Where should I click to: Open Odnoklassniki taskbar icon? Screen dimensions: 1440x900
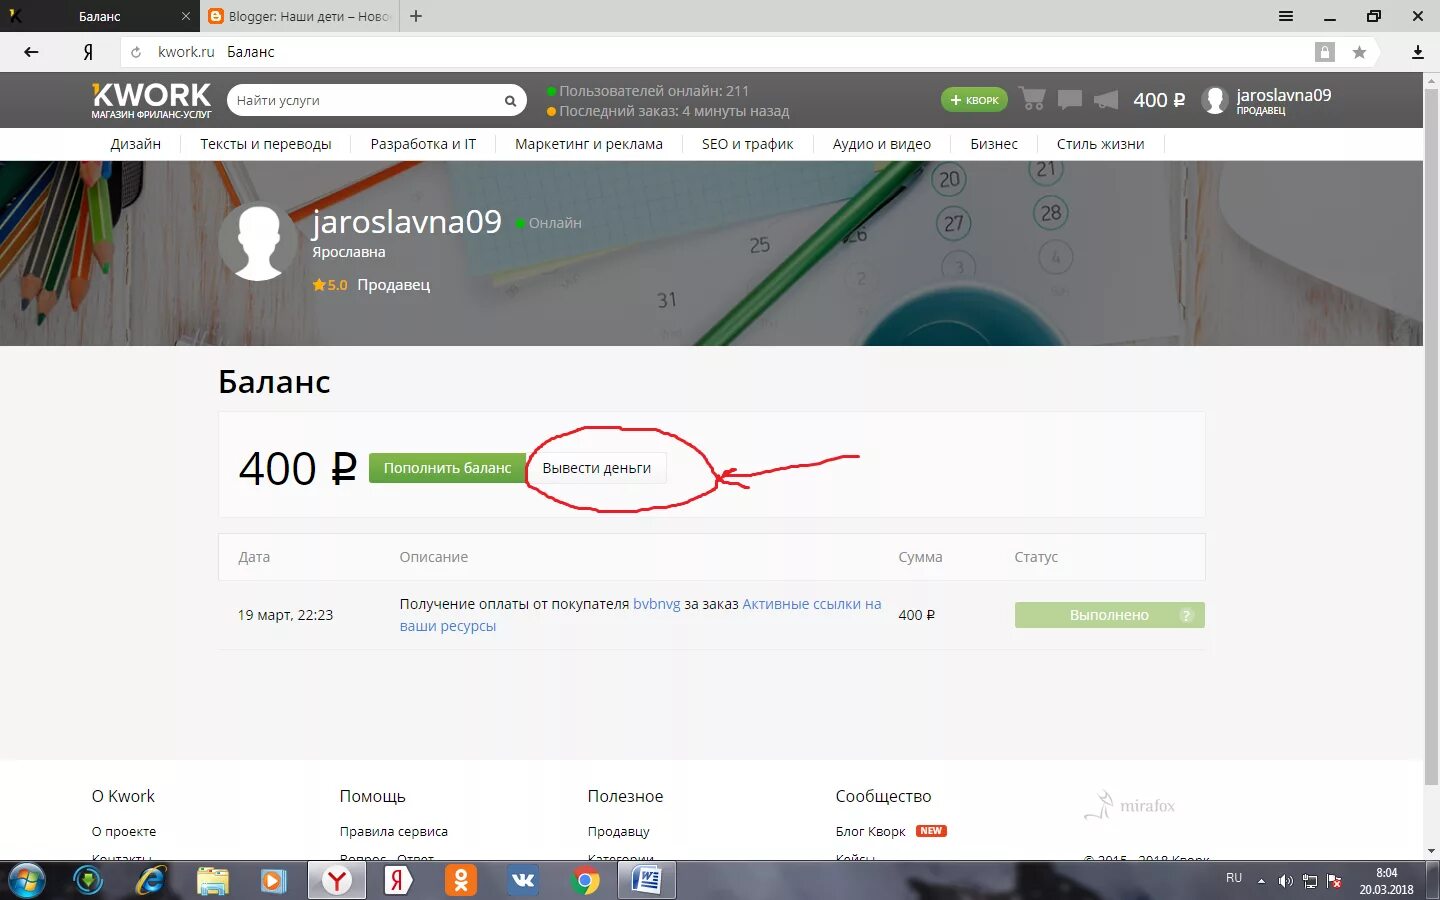(461, 881)
